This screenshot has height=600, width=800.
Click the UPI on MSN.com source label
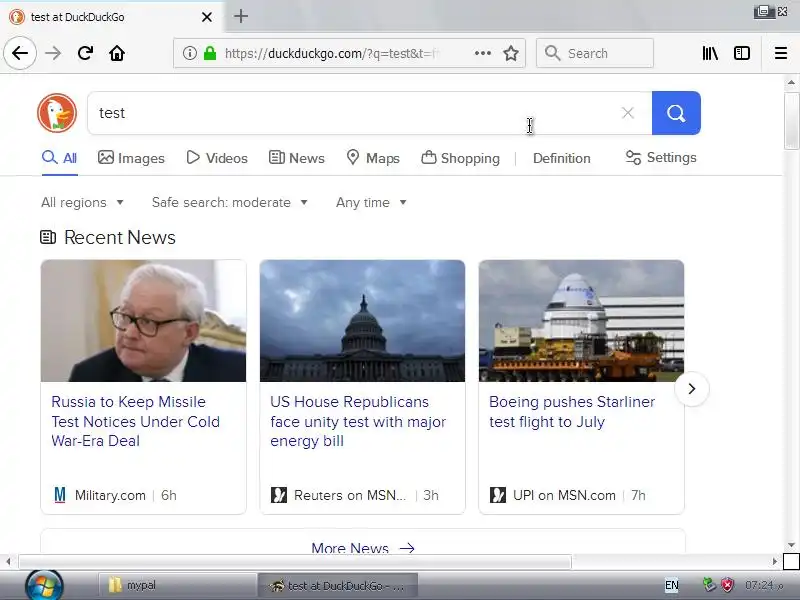point(564,495)
